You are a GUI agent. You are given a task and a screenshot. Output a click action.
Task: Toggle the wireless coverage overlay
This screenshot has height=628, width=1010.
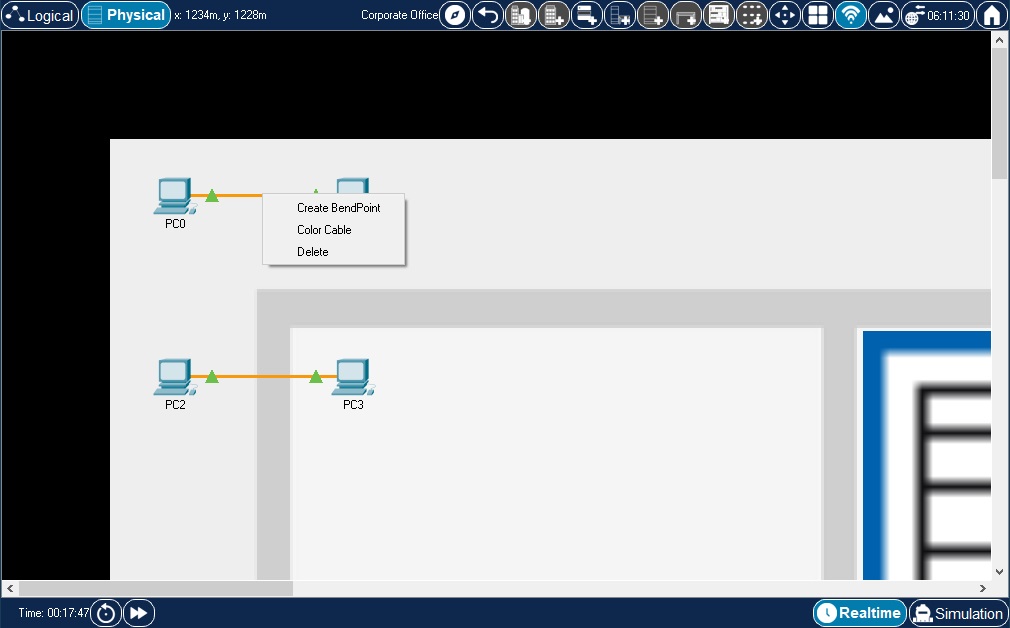(x=850, y=15)
